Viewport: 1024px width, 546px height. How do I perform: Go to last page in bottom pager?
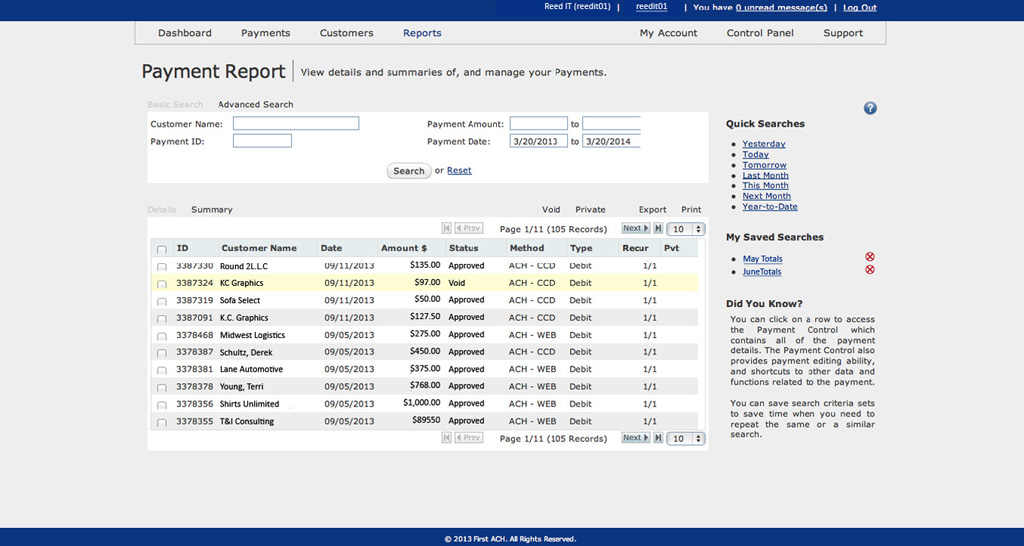[658, 438]
